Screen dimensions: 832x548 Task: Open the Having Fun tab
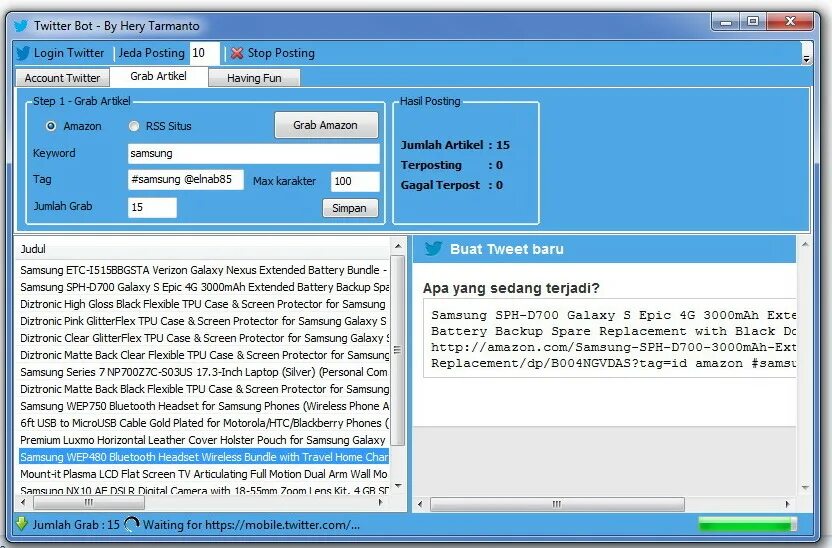[254, 78]
